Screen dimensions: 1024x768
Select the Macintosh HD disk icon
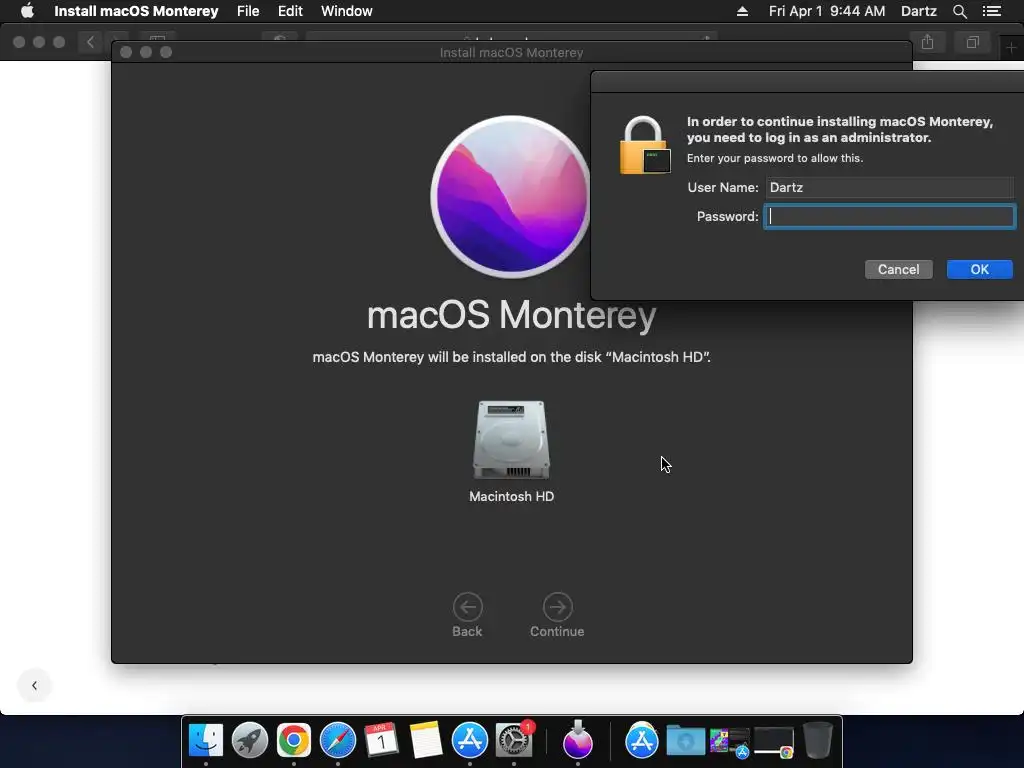coord(511,440)
